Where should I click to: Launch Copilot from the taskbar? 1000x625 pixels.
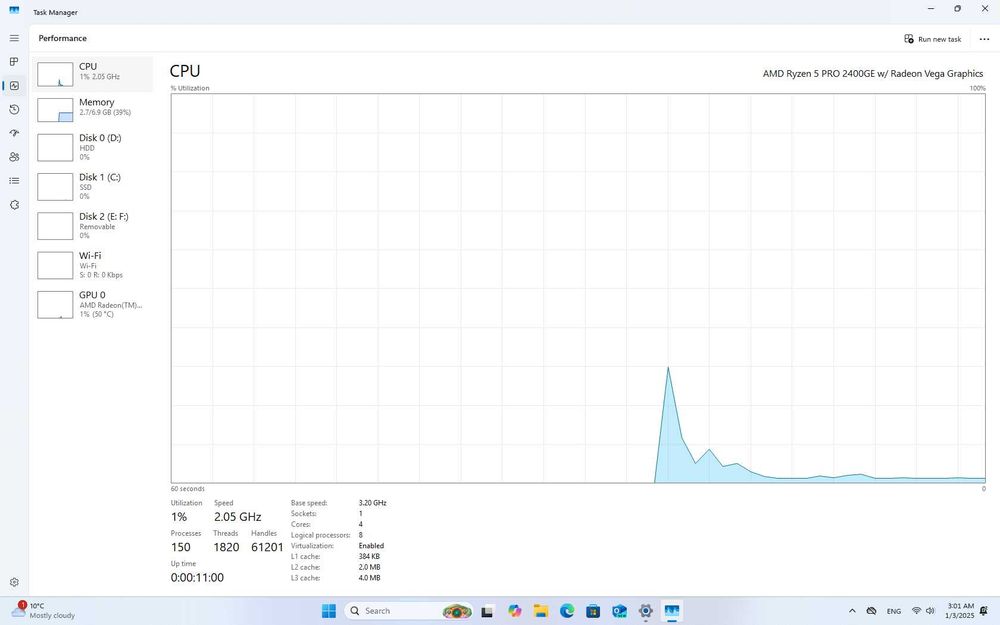(515, 611)
